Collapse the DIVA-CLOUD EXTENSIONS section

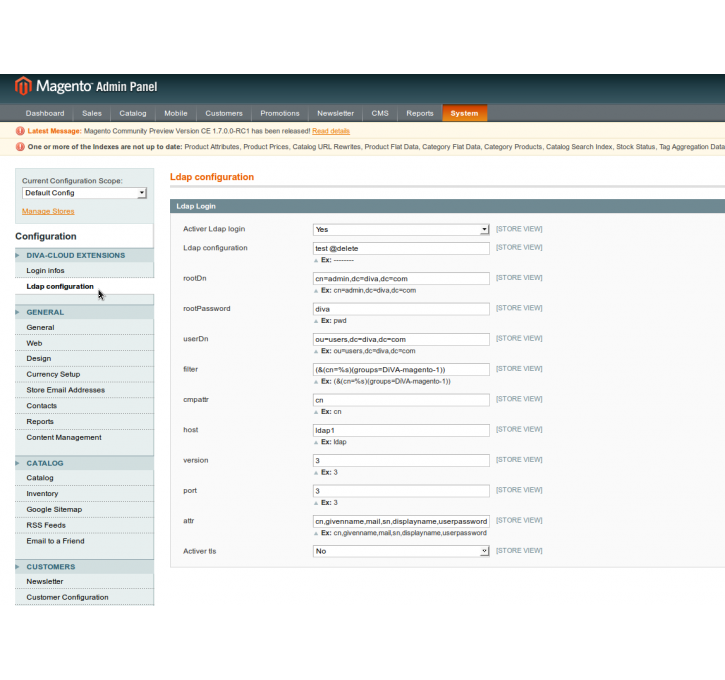click(84, 255)
